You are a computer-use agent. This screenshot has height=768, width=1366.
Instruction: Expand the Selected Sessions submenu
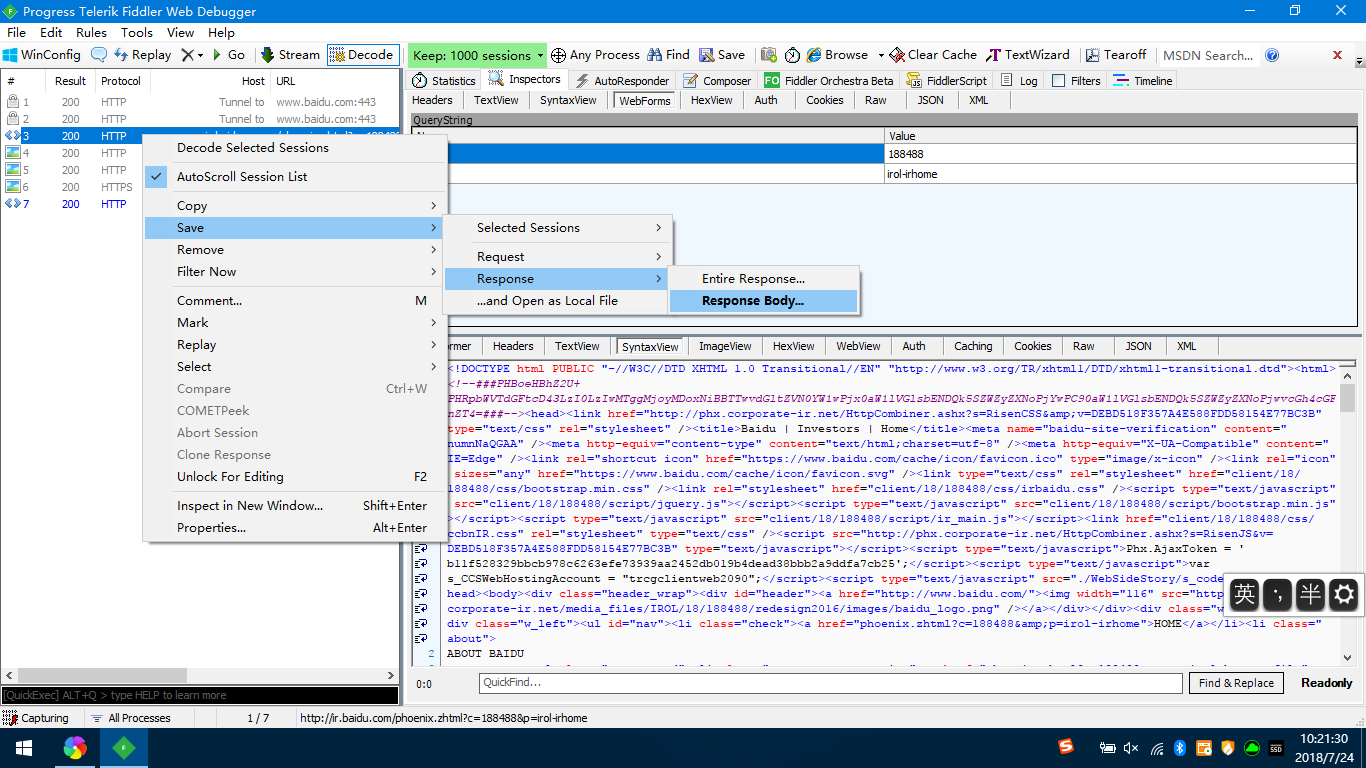[x=558, y=228]
